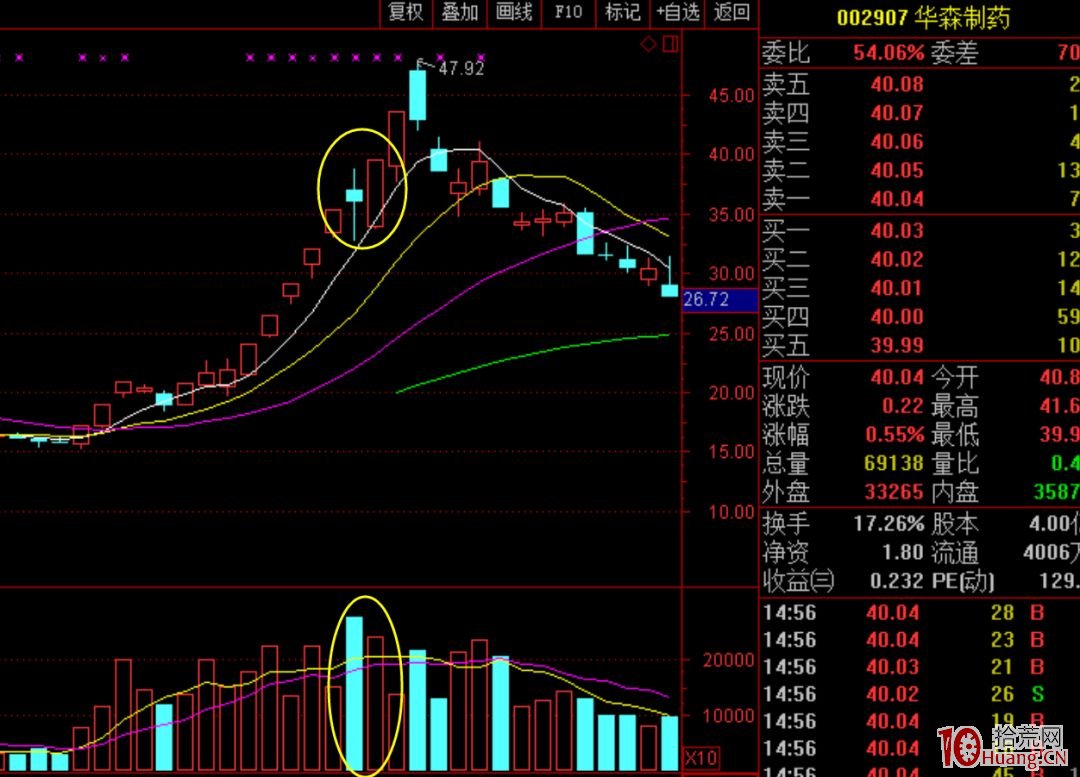Click the 涨跌 value 0.22
This screenshot has height=777, width=1080.
(x=902, y=406)
